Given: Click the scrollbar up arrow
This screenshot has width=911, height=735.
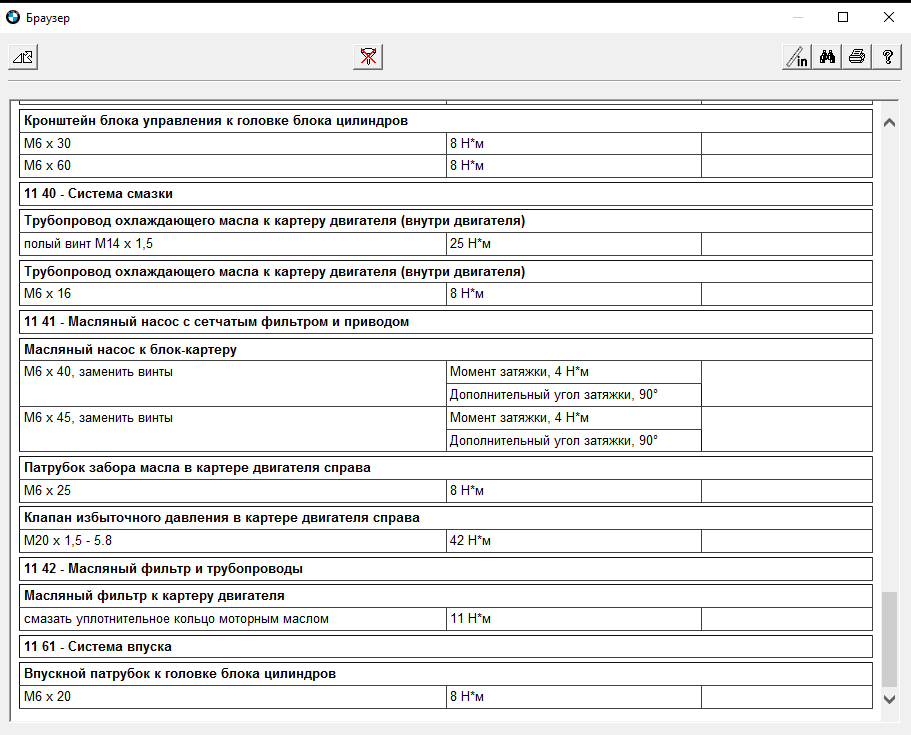Looking at the screenshot, I should [x=888, y=122].
